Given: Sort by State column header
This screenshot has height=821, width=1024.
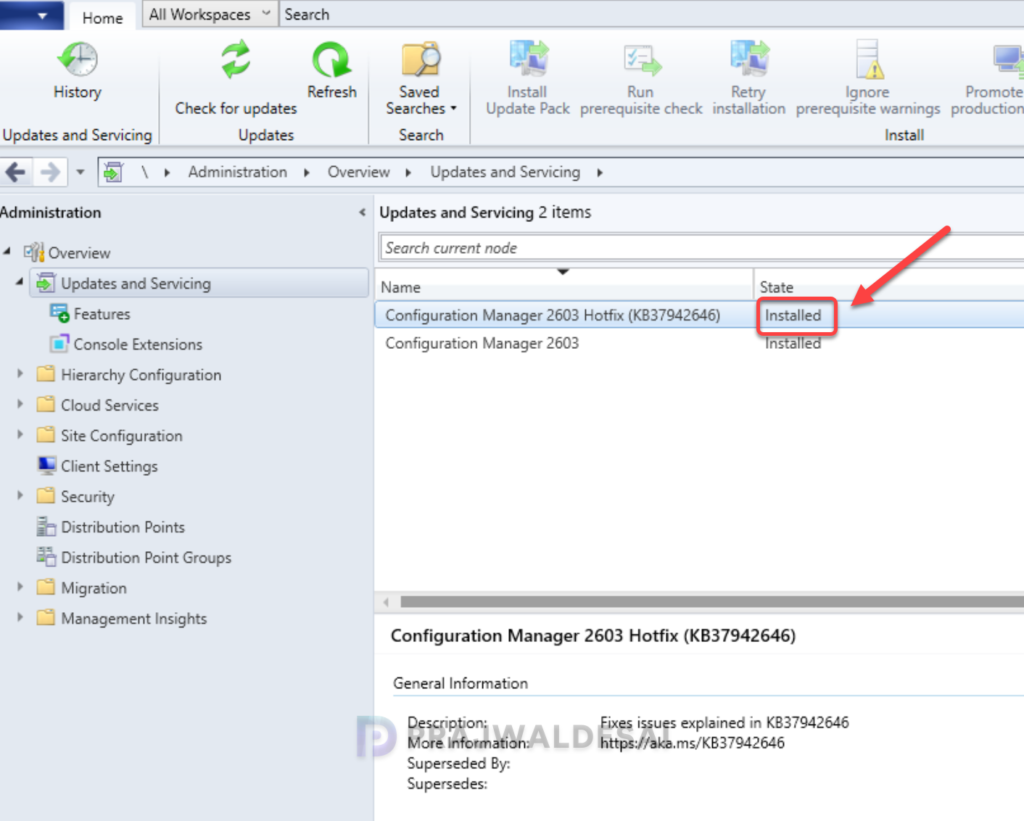Looking at the screenshot, I should (x=889, y=287).
